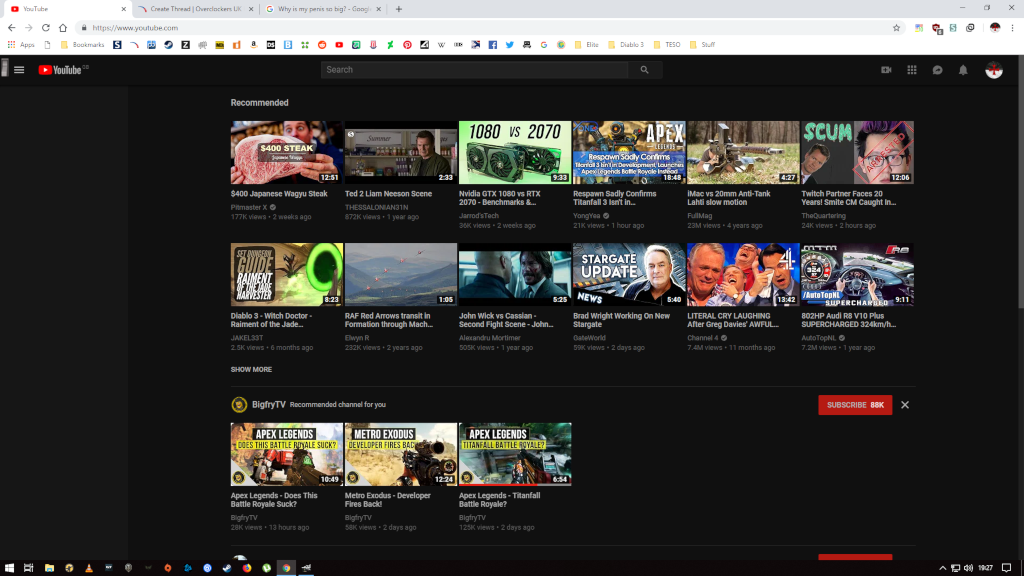
Task: Click the YouTube search input field
Action: (x=475, y=70)
